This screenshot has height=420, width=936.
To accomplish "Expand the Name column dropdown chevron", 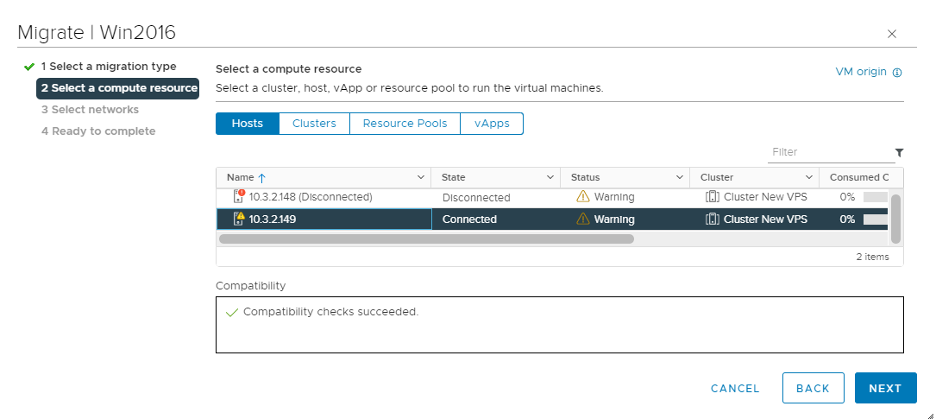I will click(x=420, y=177).
